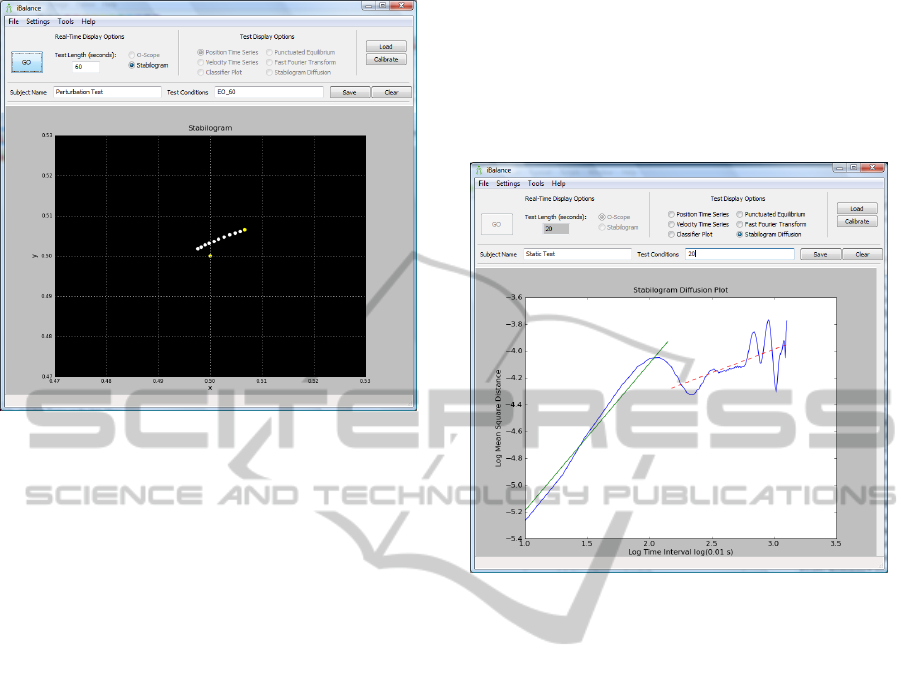Image resolution: width=913 pixels, height=679 pixels.
Task: Click Calibrate in the right window
Action: point(857,222)
